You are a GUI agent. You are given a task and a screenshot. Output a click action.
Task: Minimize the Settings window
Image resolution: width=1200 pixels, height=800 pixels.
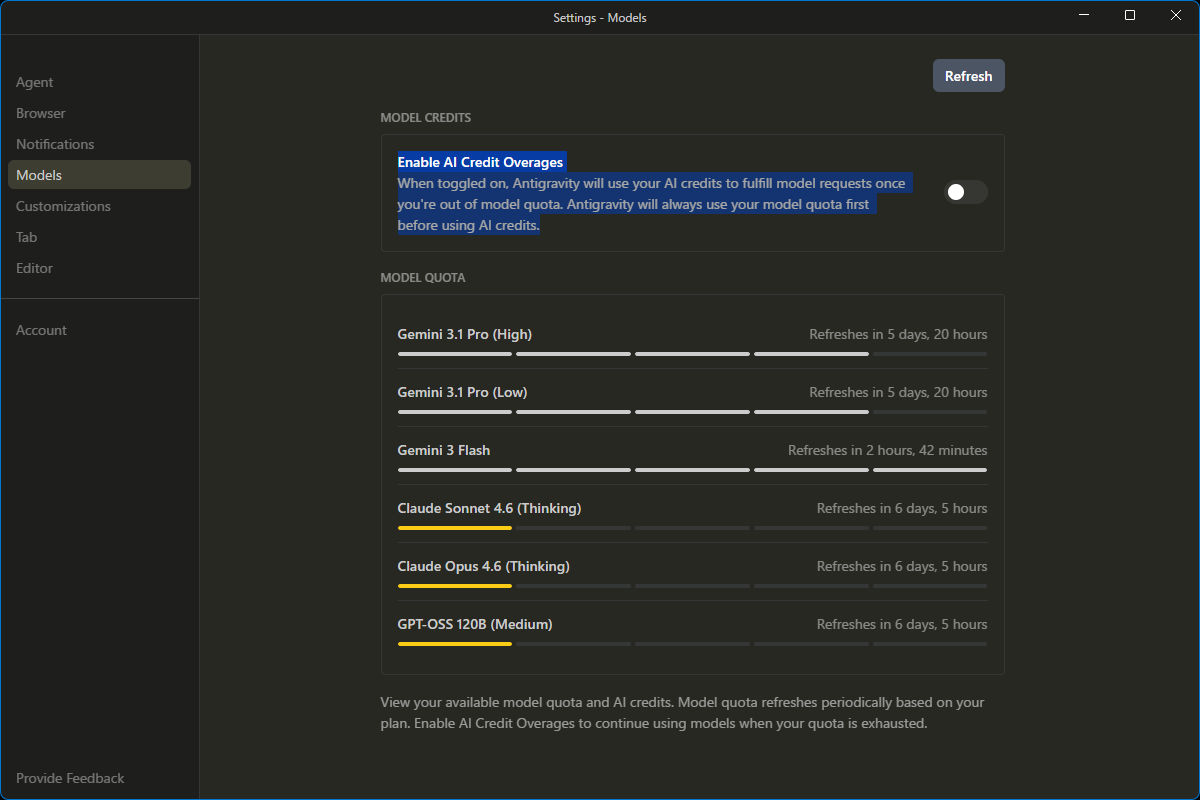click(1084, 15)
